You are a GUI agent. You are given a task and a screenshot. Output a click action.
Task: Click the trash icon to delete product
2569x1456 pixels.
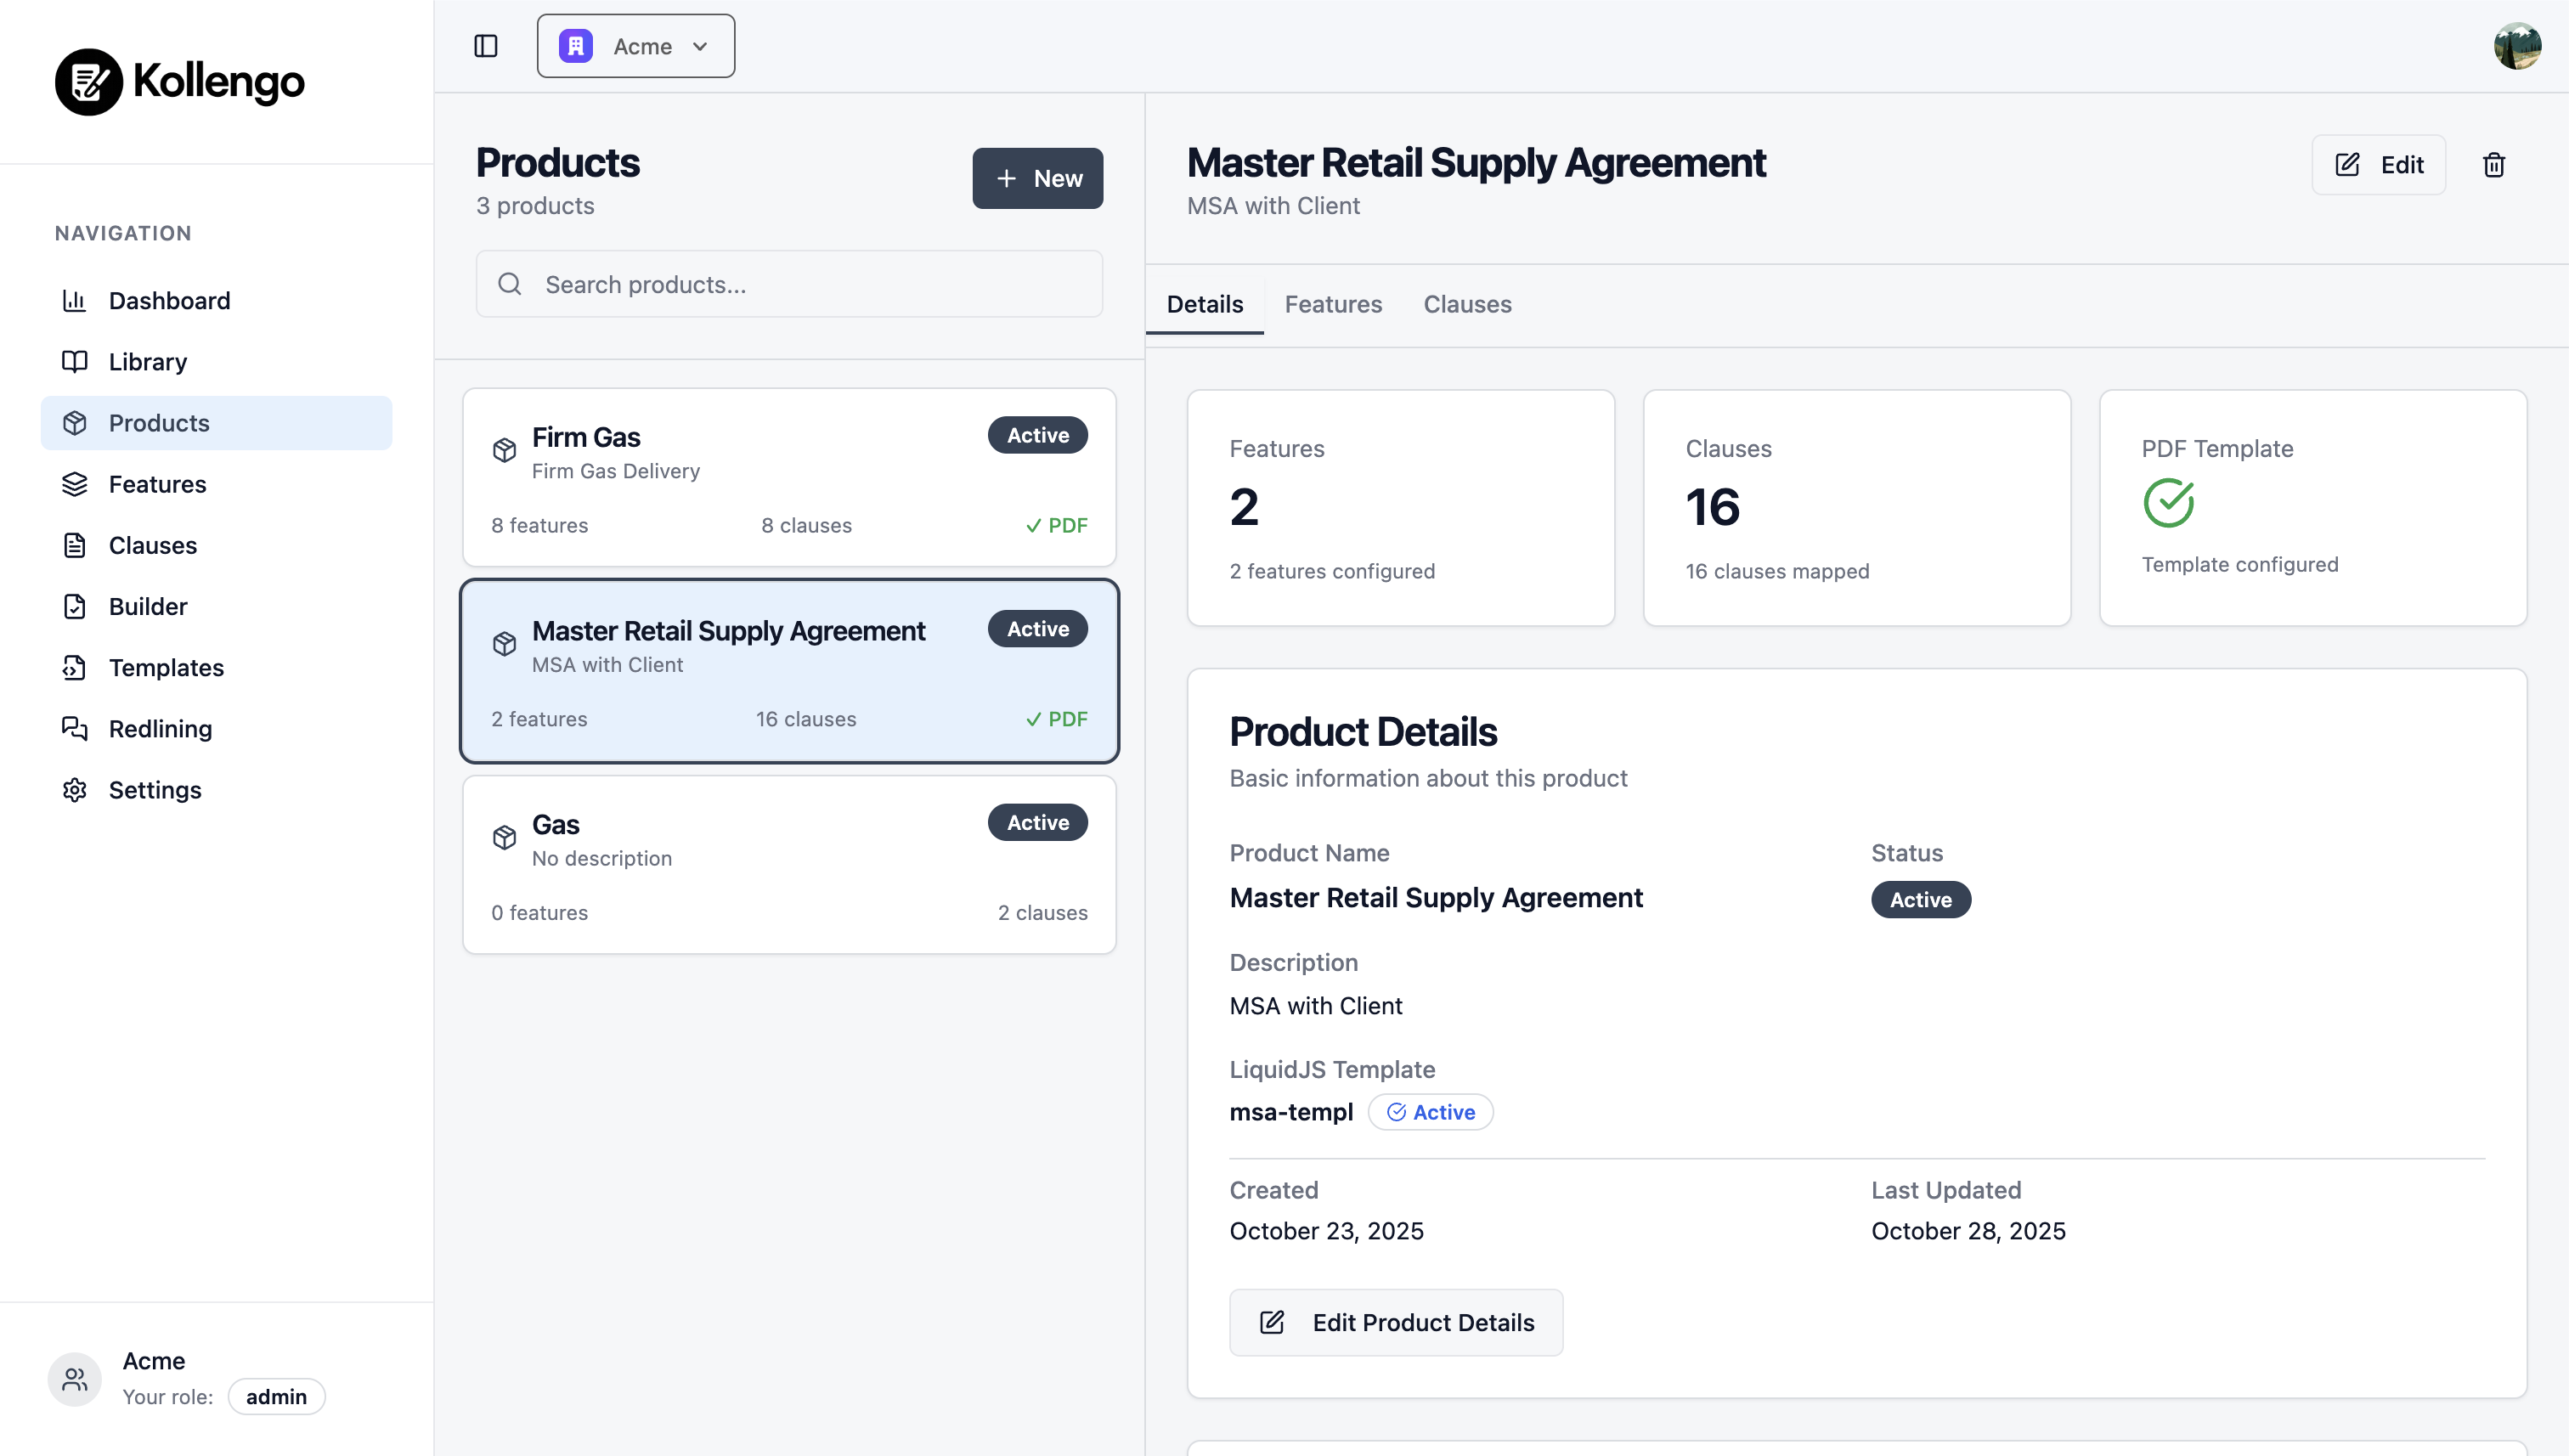pyautogui.click(x=2493, y=164)
